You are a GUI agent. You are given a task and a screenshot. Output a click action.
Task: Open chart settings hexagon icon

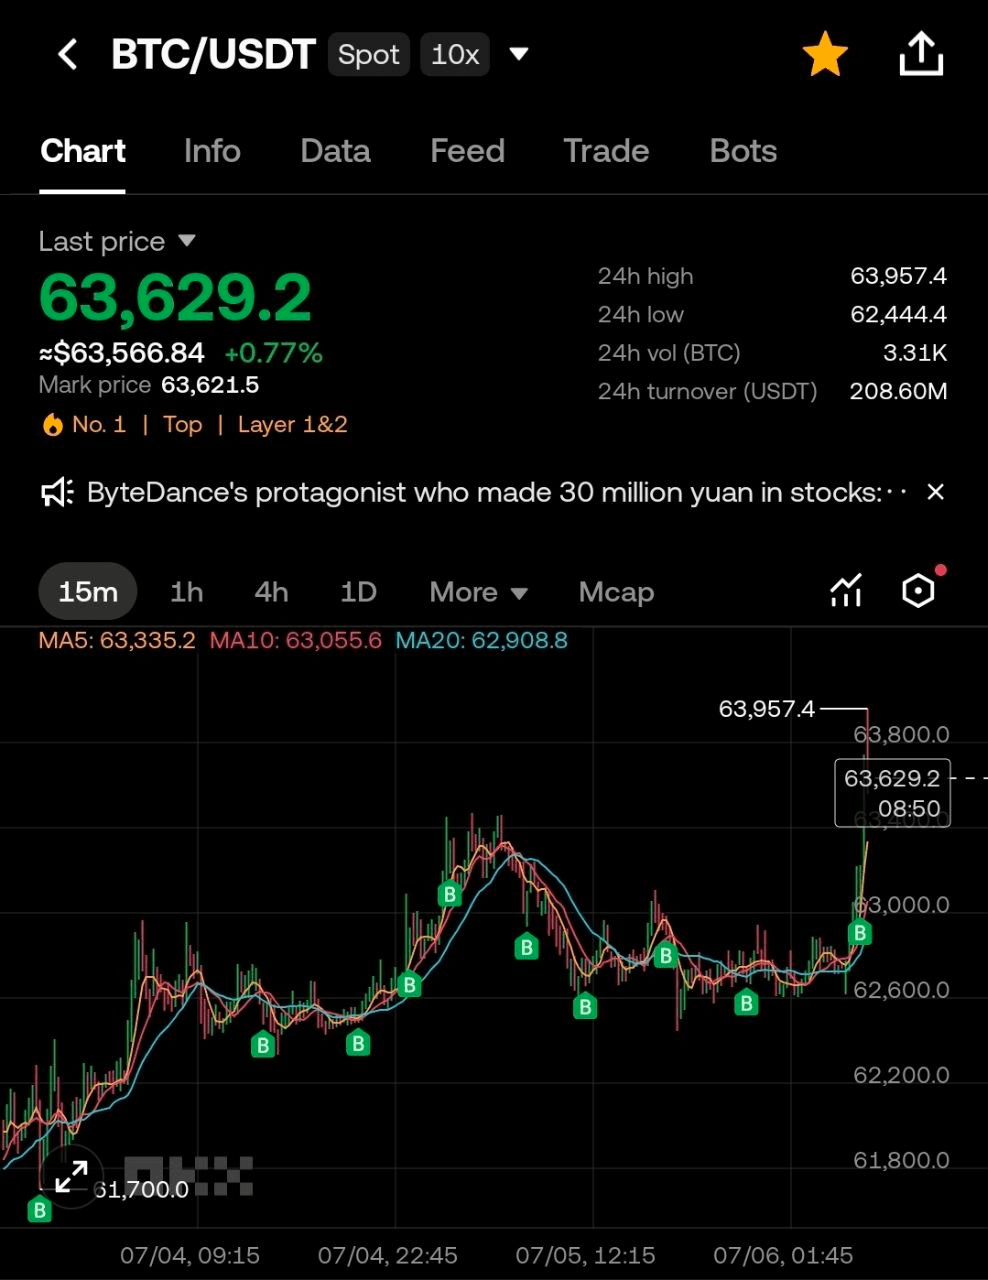(x=918, y=591)
